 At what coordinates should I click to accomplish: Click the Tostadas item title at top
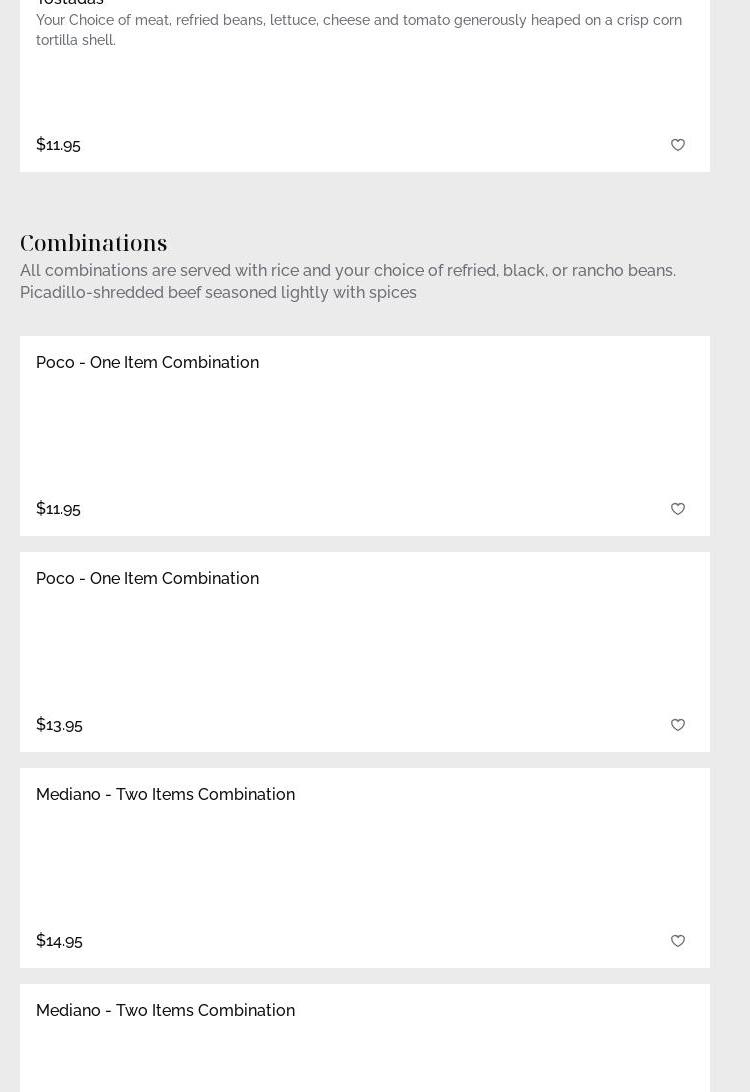click(70, 3)
